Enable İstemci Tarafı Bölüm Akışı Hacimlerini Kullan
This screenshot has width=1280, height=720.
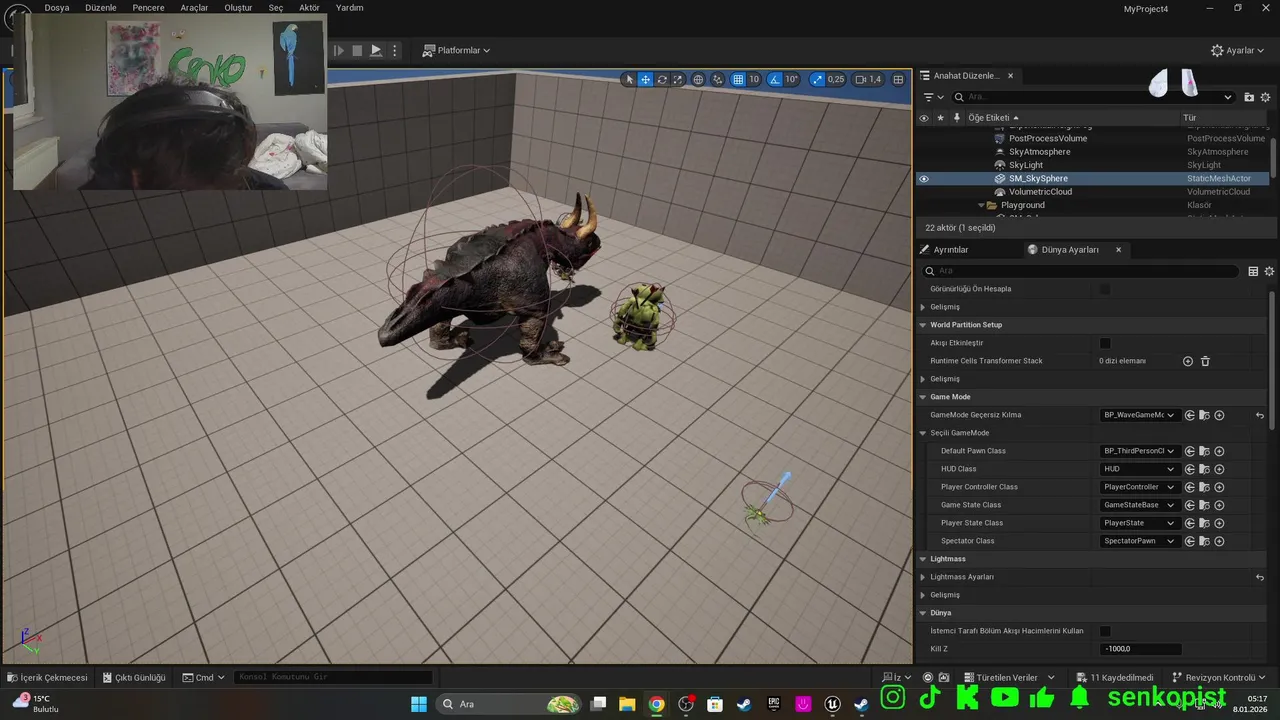pyautogui.click(x=1105, y=631)
